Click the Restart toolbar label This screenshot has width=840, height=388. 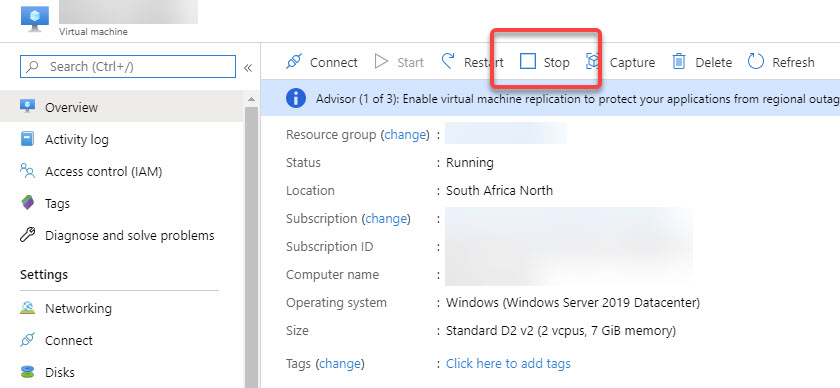[x=484, y=63]
